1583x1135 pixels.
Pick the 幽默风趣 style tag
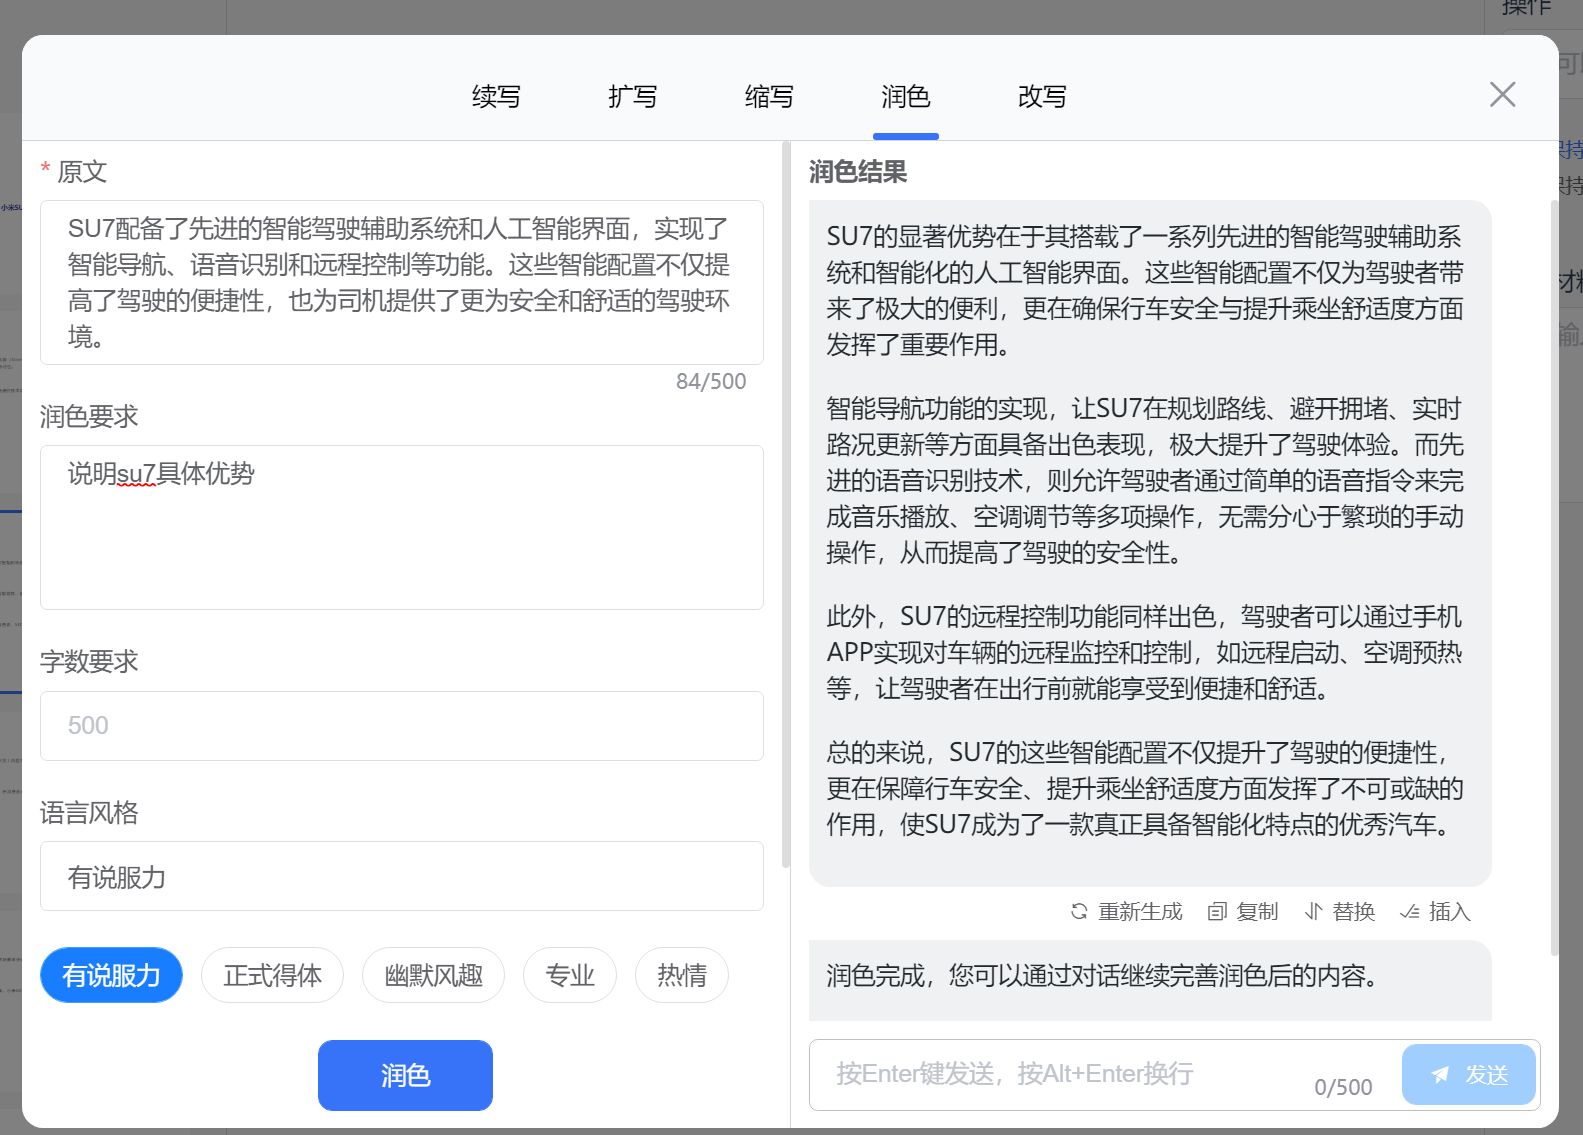tap(434, 975)
